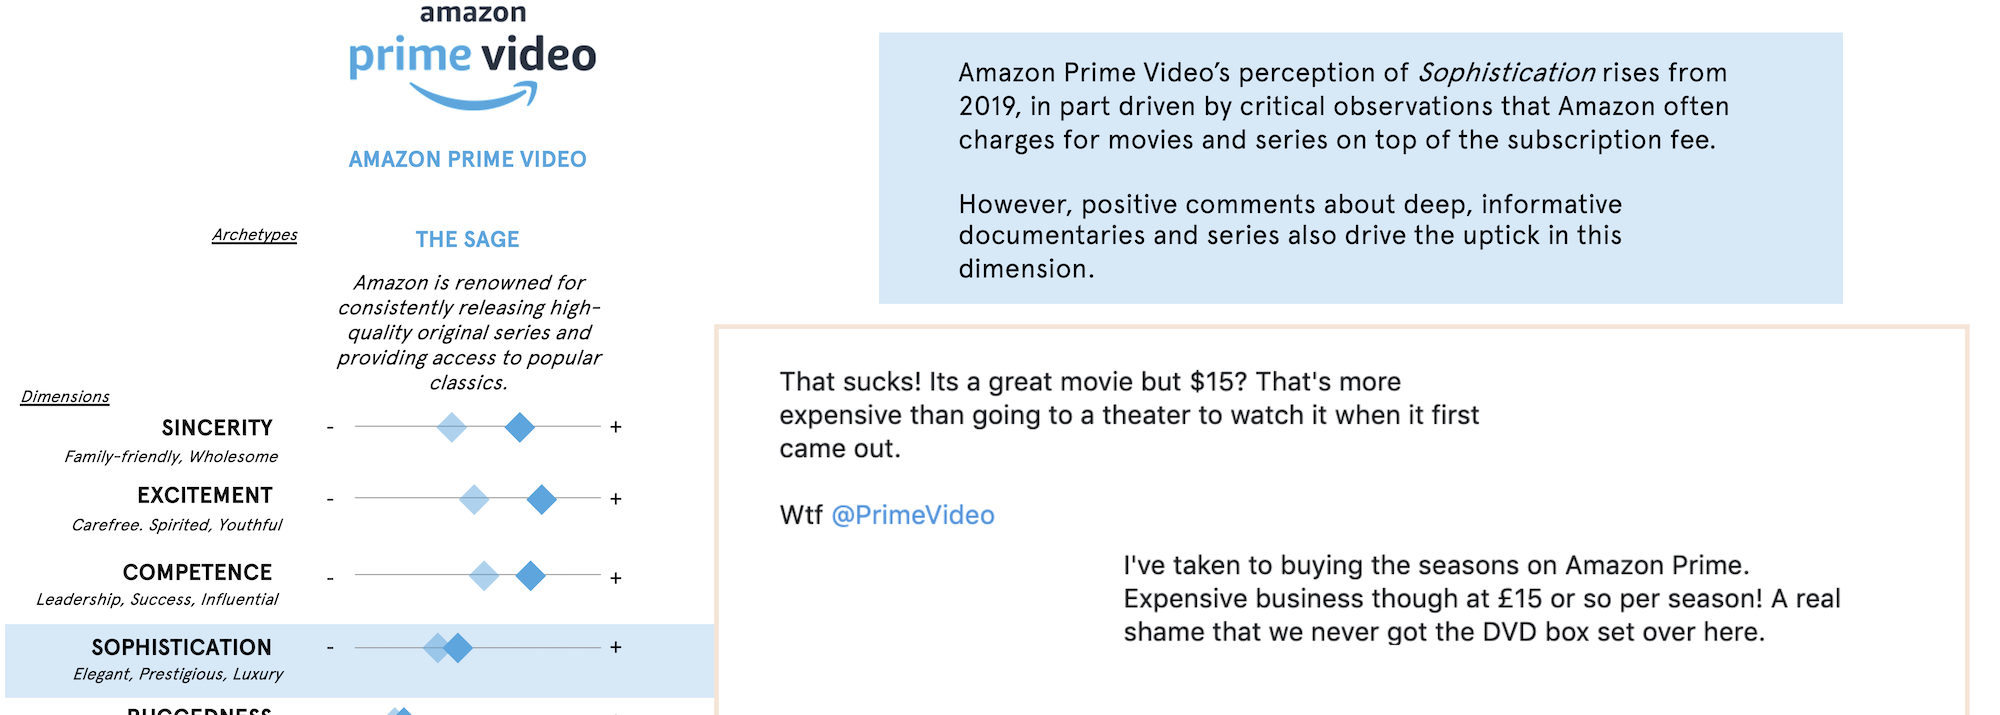This screenshot has height=715, width=2000.
Task: Select the dark blue Excitement diamond marker
Action: point(541,499)
